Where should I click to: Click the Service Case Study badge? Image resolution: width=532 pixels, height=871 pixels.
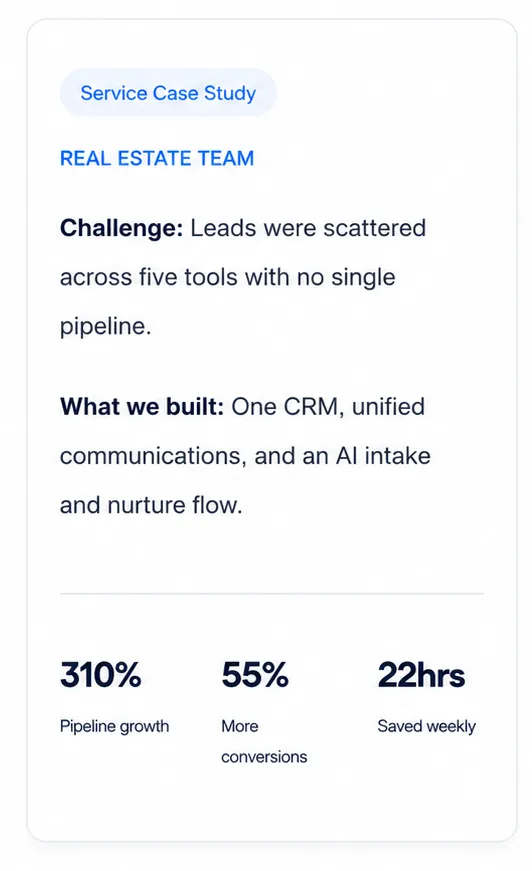168,93
